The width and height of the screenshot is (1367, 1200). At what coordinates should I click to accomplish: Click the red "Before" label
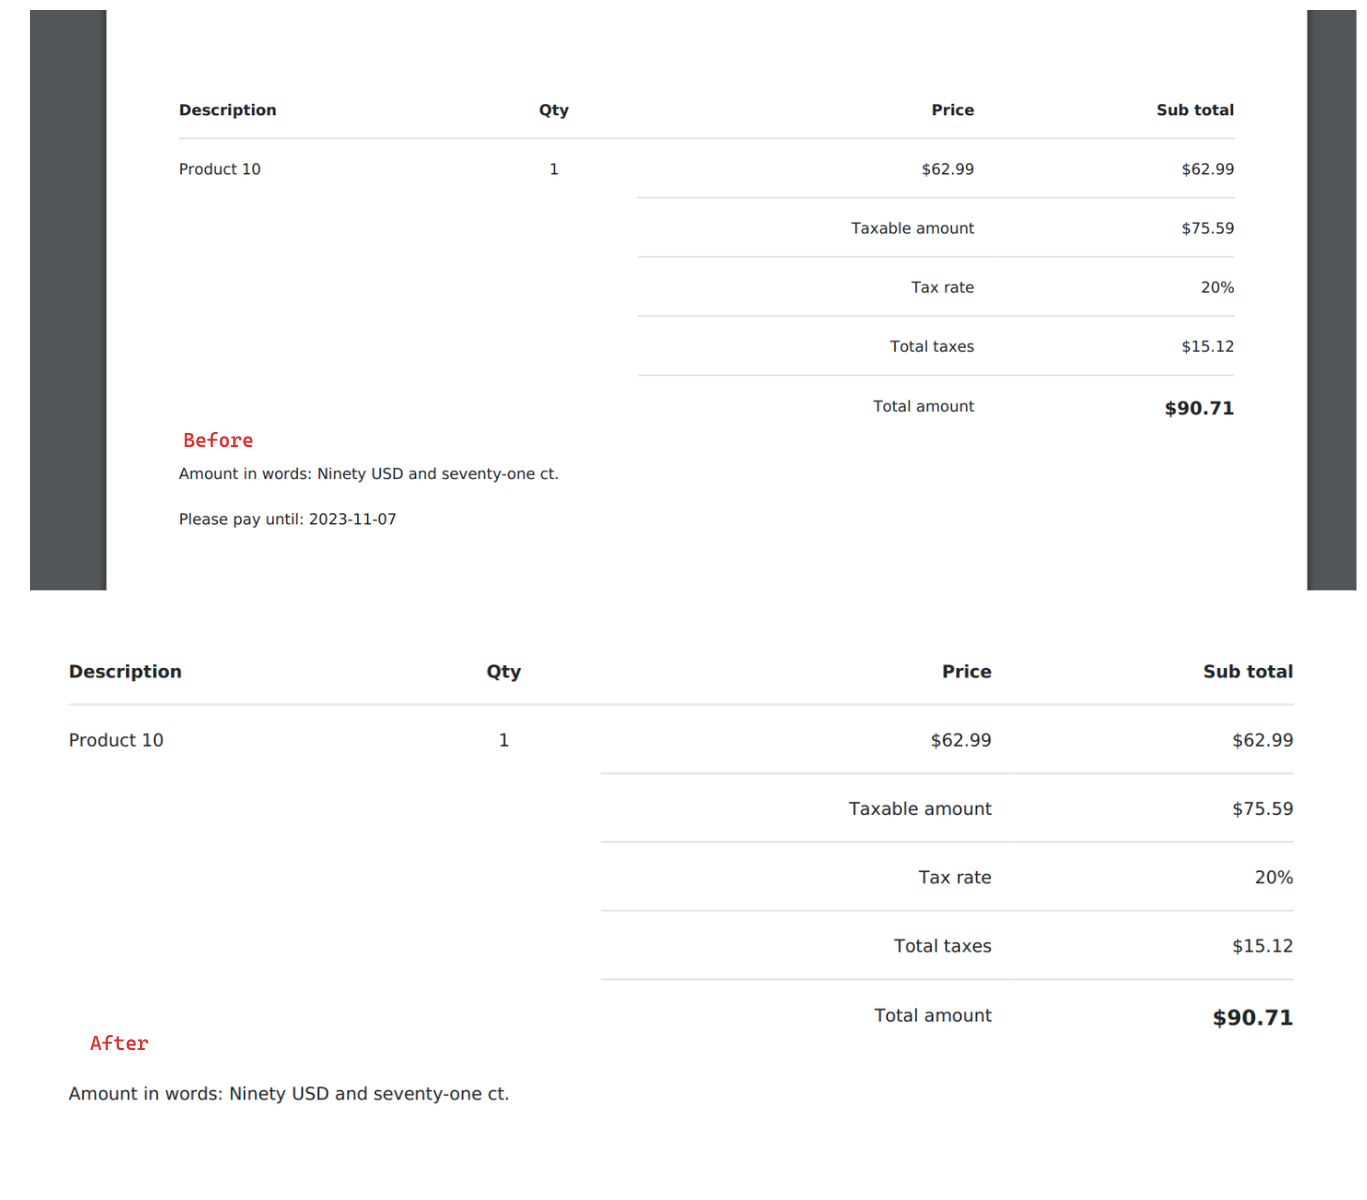coord(218,441)
